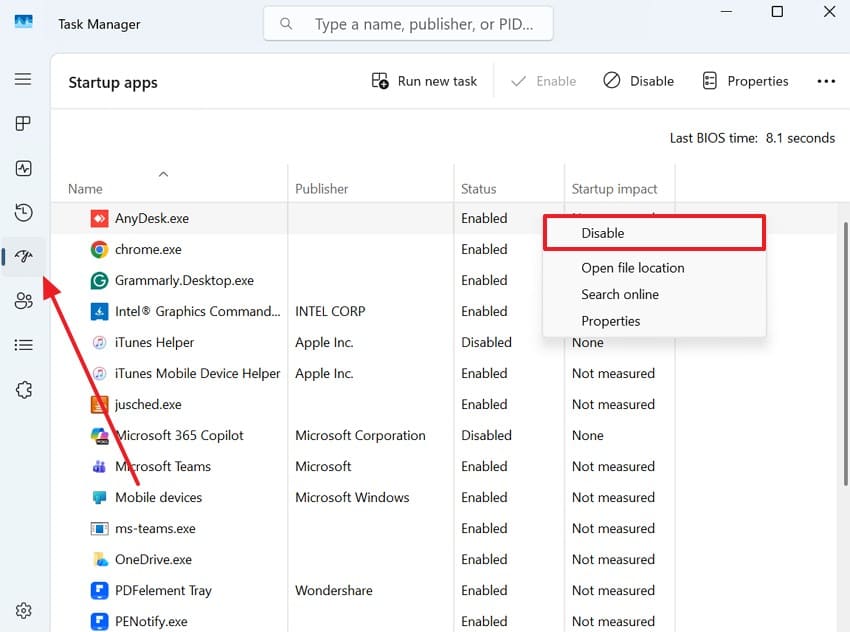Click None impact for Microsoft 365 Copilot
Viewport: 850px width, 632px height.
(x=588, y=435)
